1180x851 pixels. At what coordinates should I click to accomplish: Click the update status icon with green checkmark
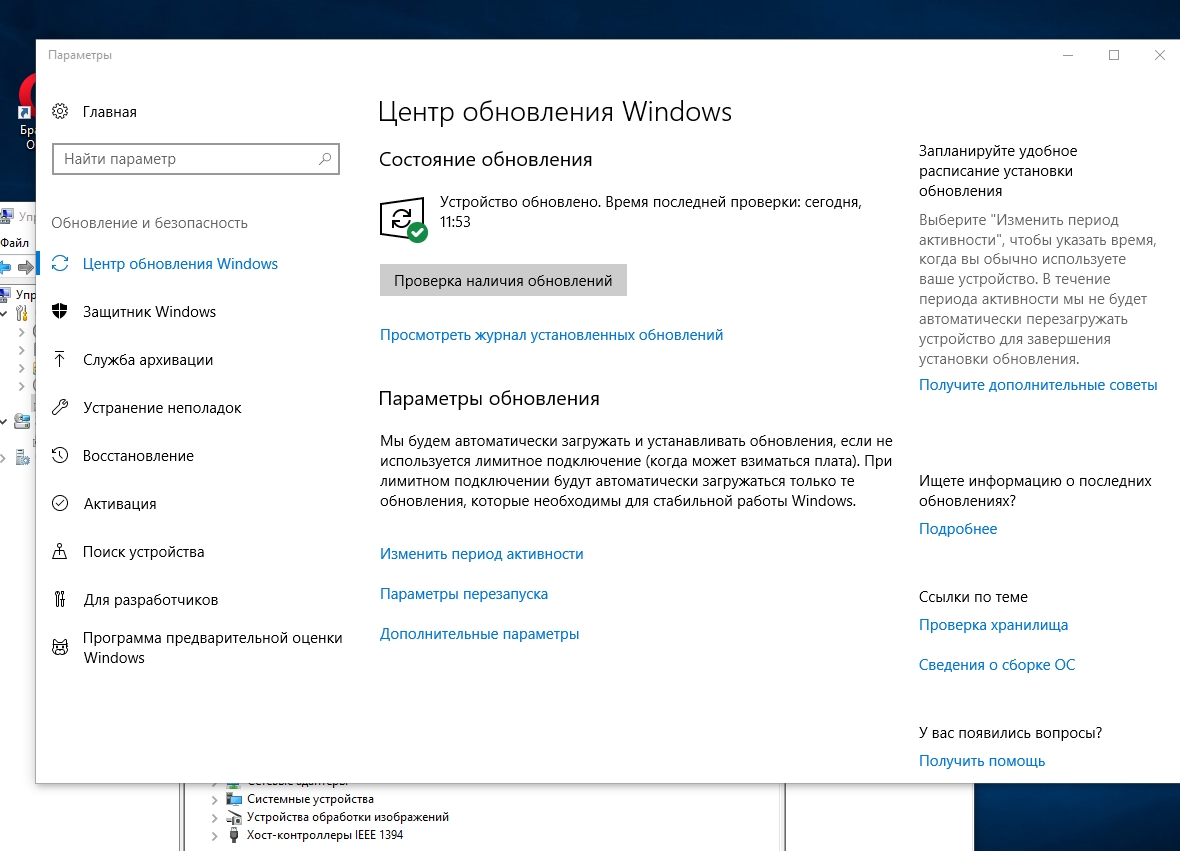403,220
